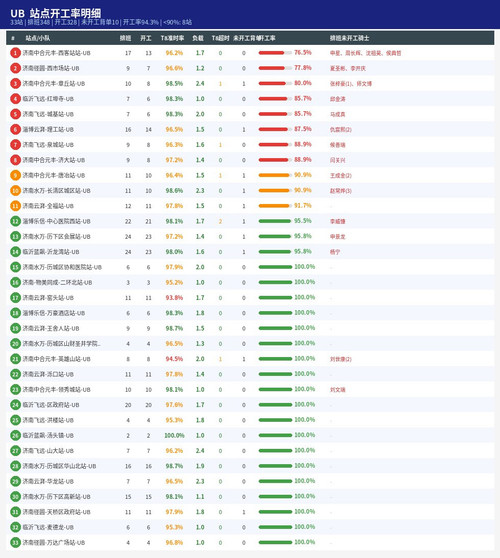This screenshot has width=500, height=558.
Task: Select the green rank 29 badge
Action: point(15,481)
